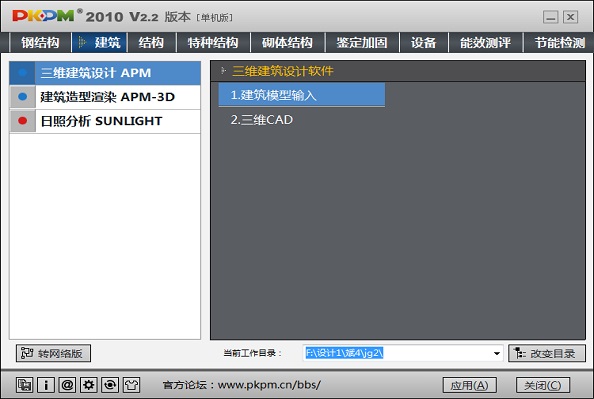
Task: Click the shirt-shaped skin icon
Action: (131, 385)
